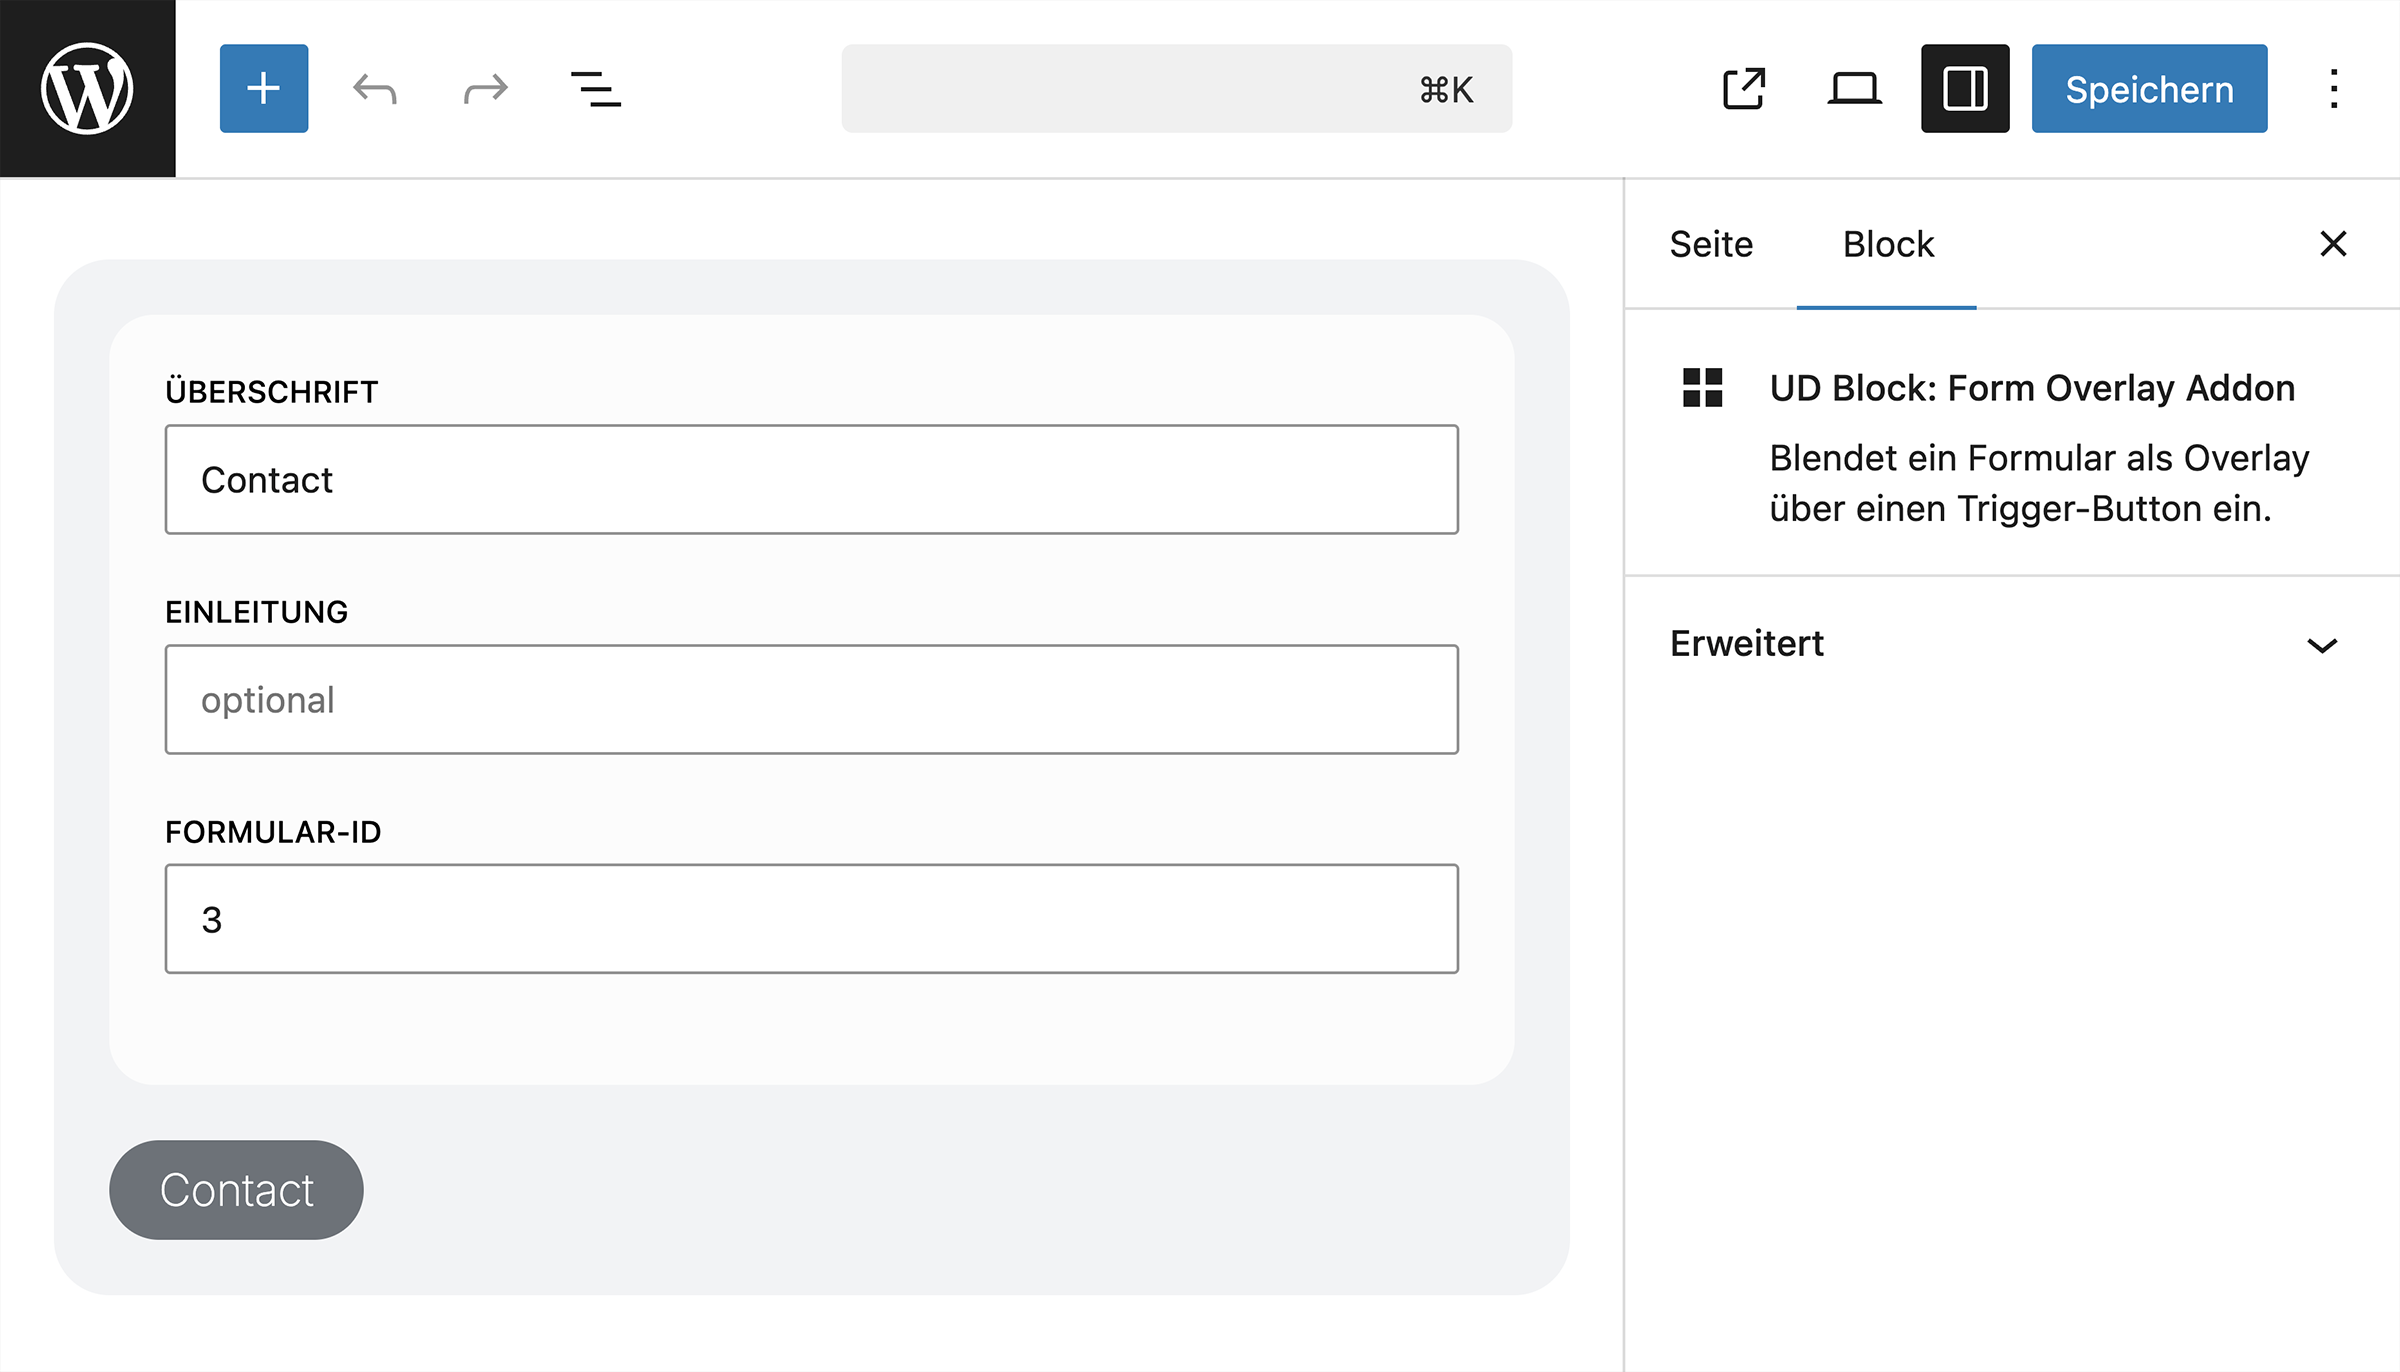This screenshot has width=2400, height=1372.
Task: Toggle the settings sidebar panel
Action: tap(1965, 88)
